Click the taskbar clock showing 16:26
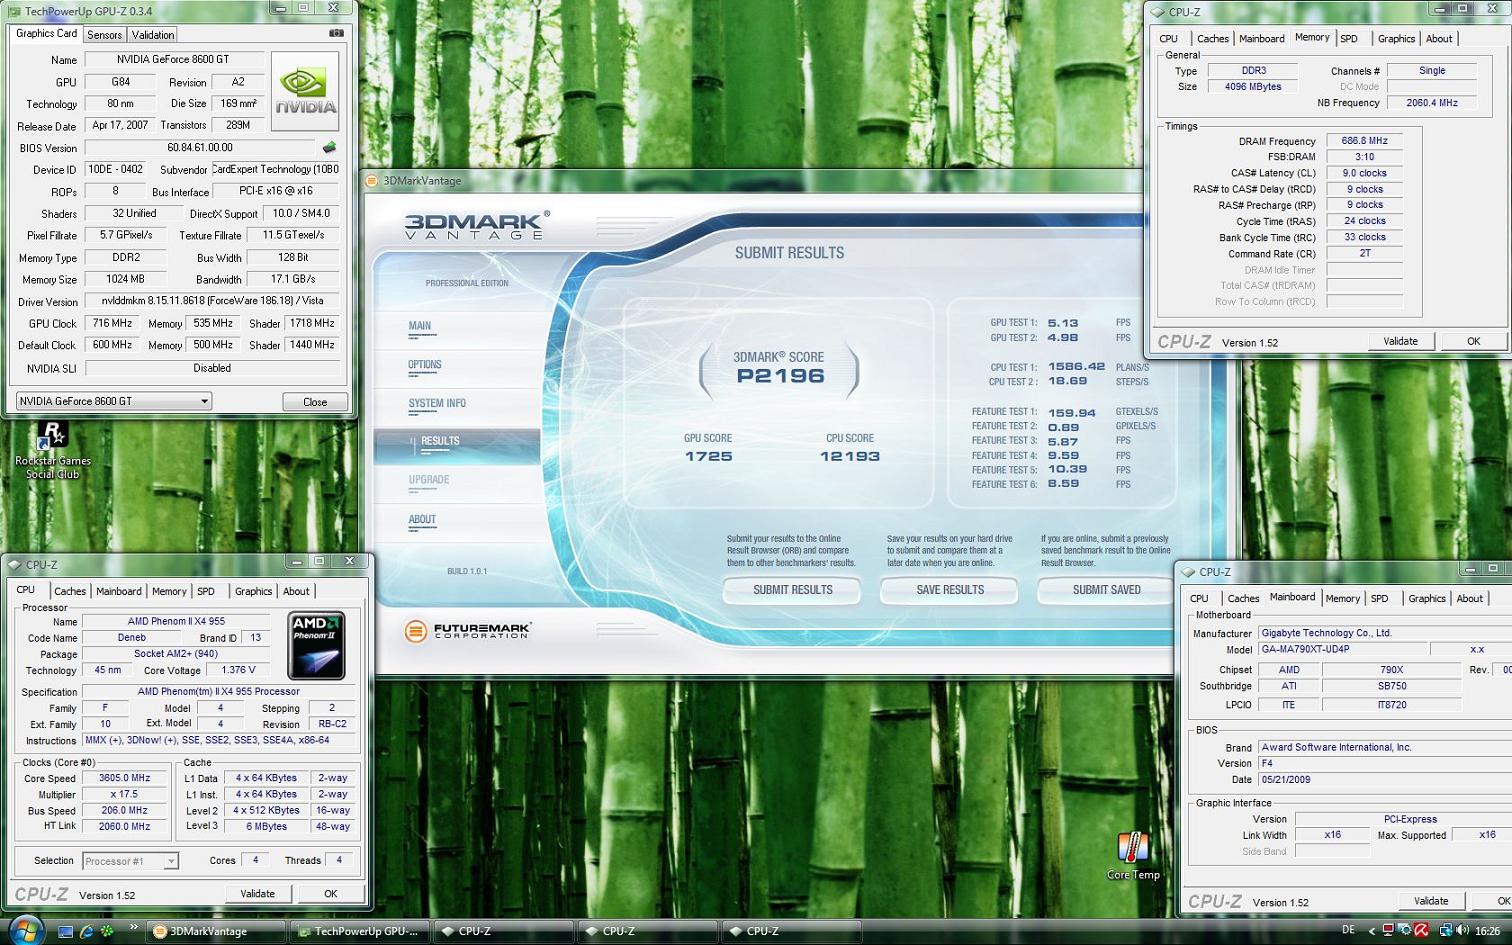This screenshot has height=945, width=1512. coord(1487,931)
